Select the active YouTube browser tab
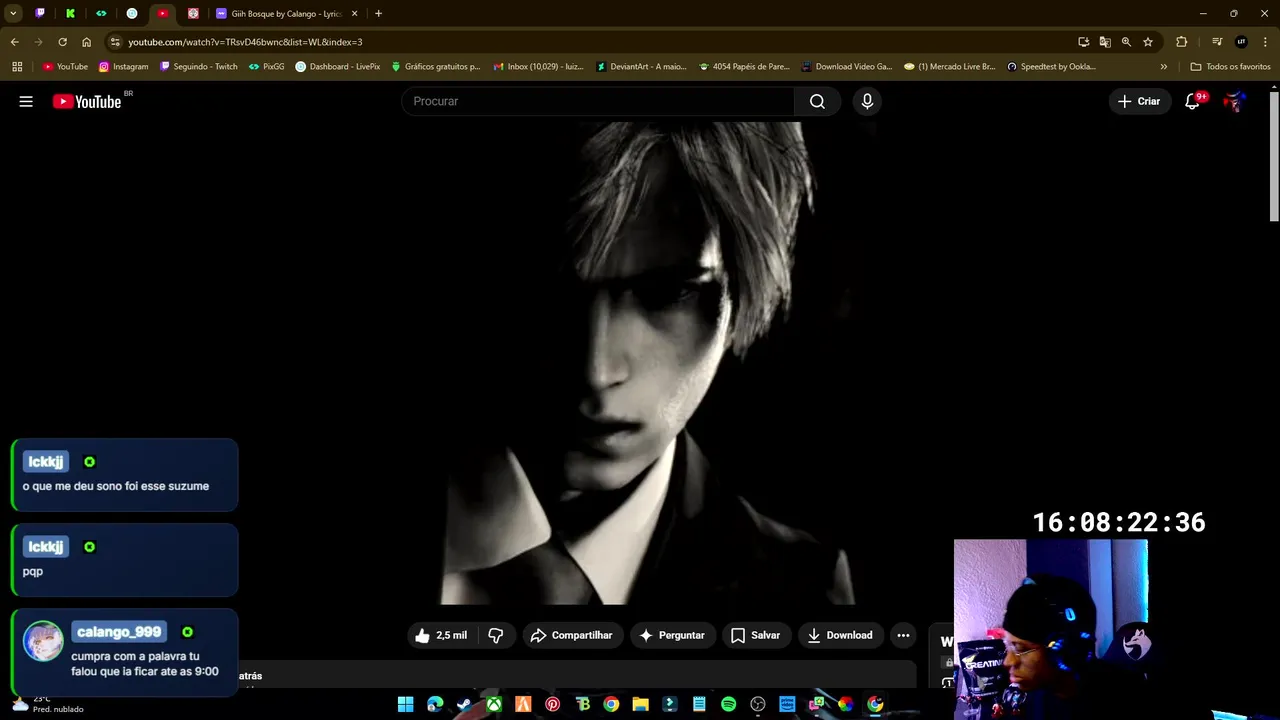Viewport: 1280px width, 720px height. point(162,14)
